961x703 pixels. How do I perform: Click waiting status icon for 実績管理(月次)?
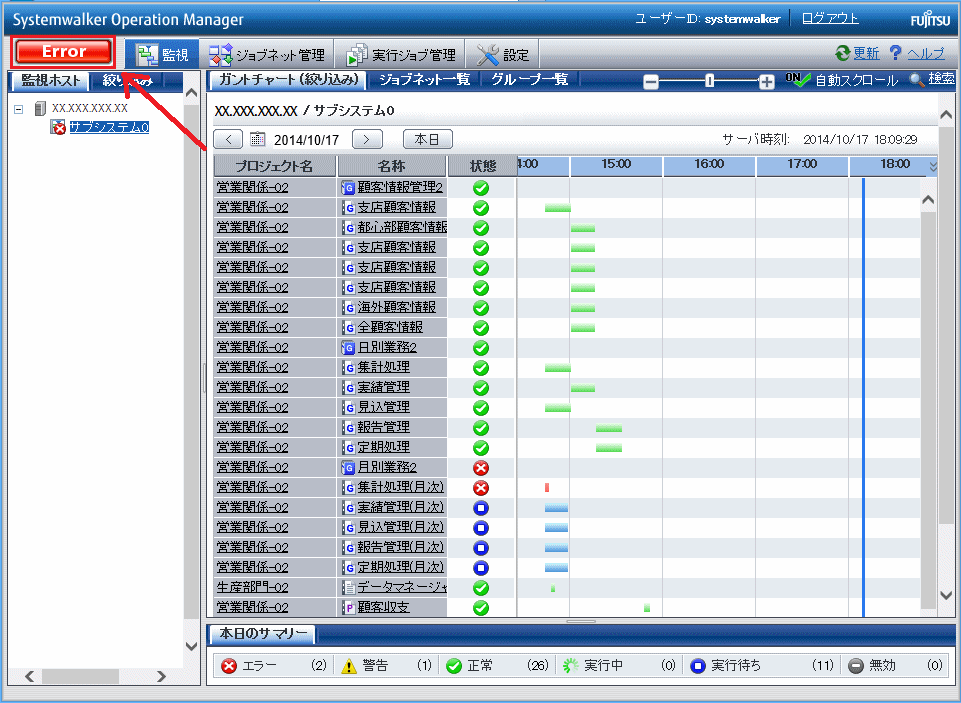tap(481, 508)
